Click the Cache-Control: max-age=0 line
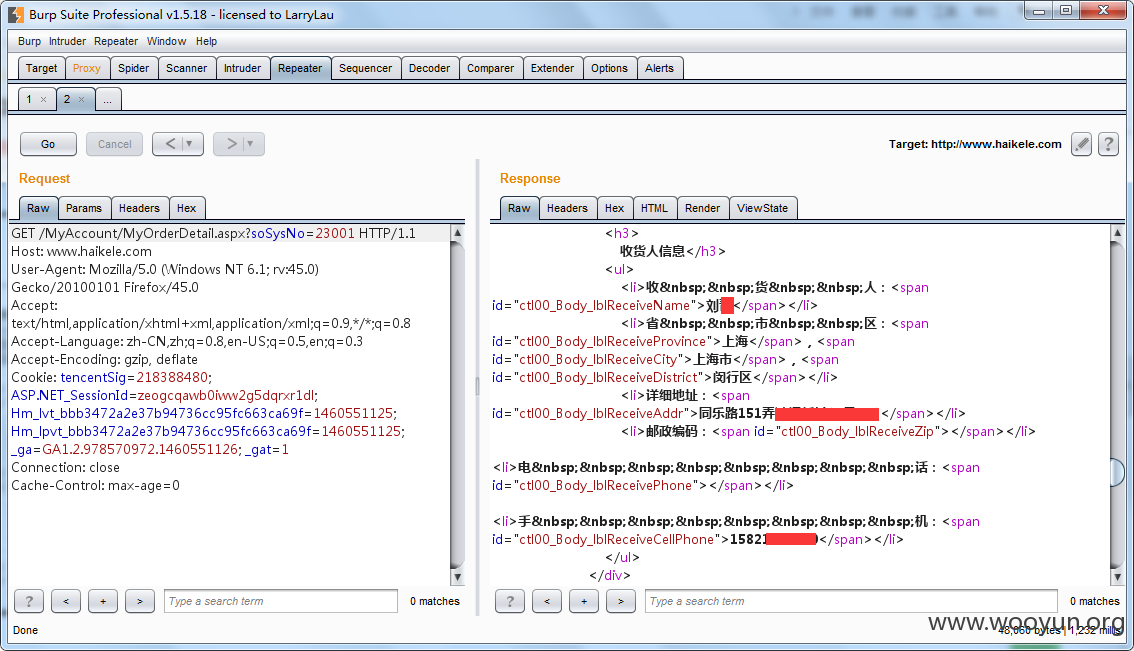The height and width of the screenshot is (651, 1134). [x=95, y=485]
